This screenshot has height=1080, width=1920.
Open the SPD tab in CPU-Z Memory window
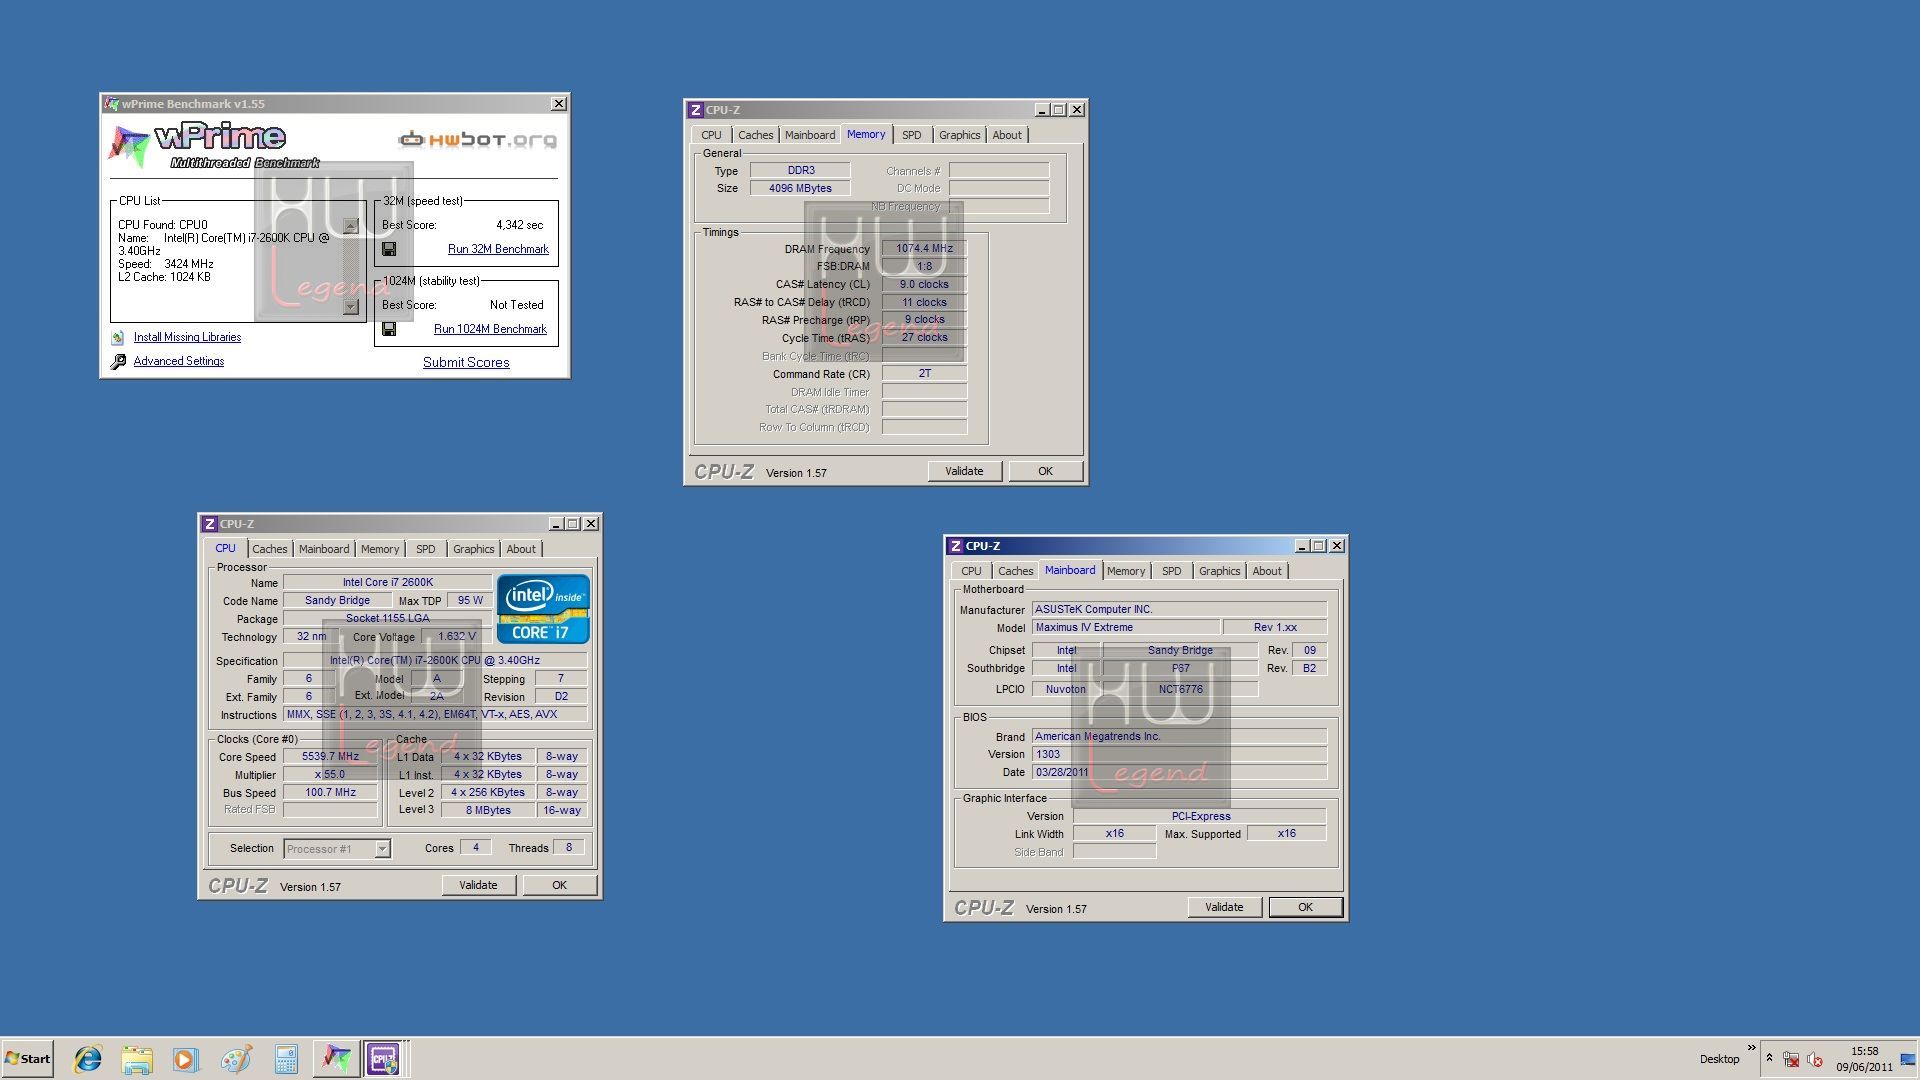pyautogui.click(x=911, y=135)
